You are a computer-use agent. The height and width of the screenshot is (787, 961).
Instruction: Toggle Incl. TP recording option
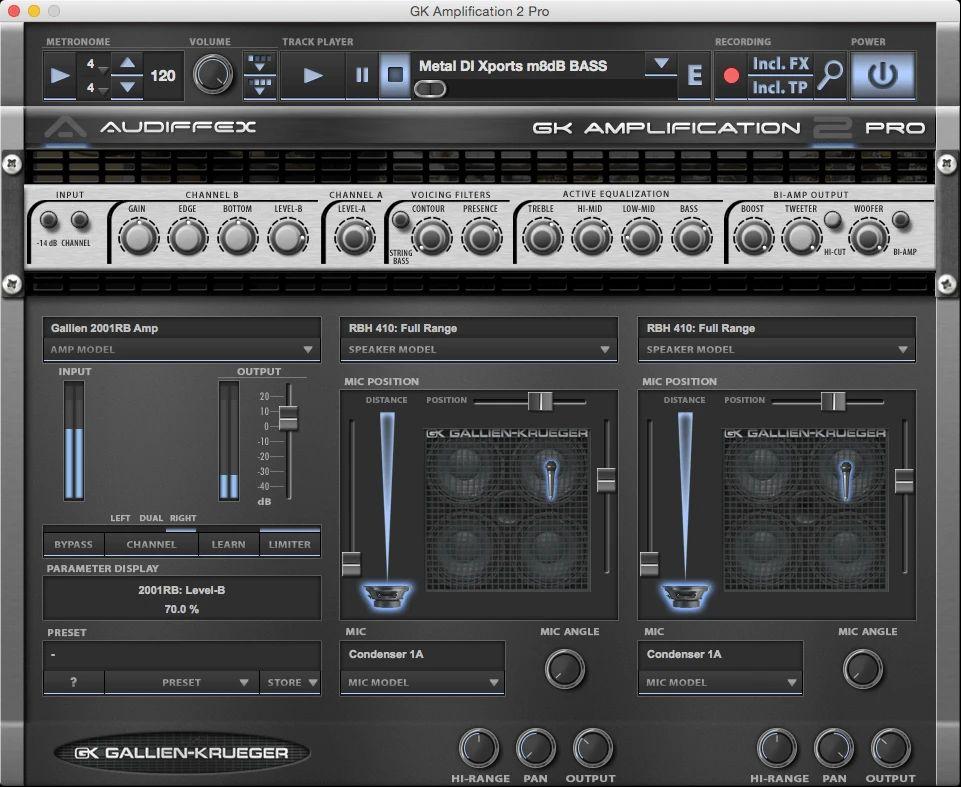pos(780,87)
